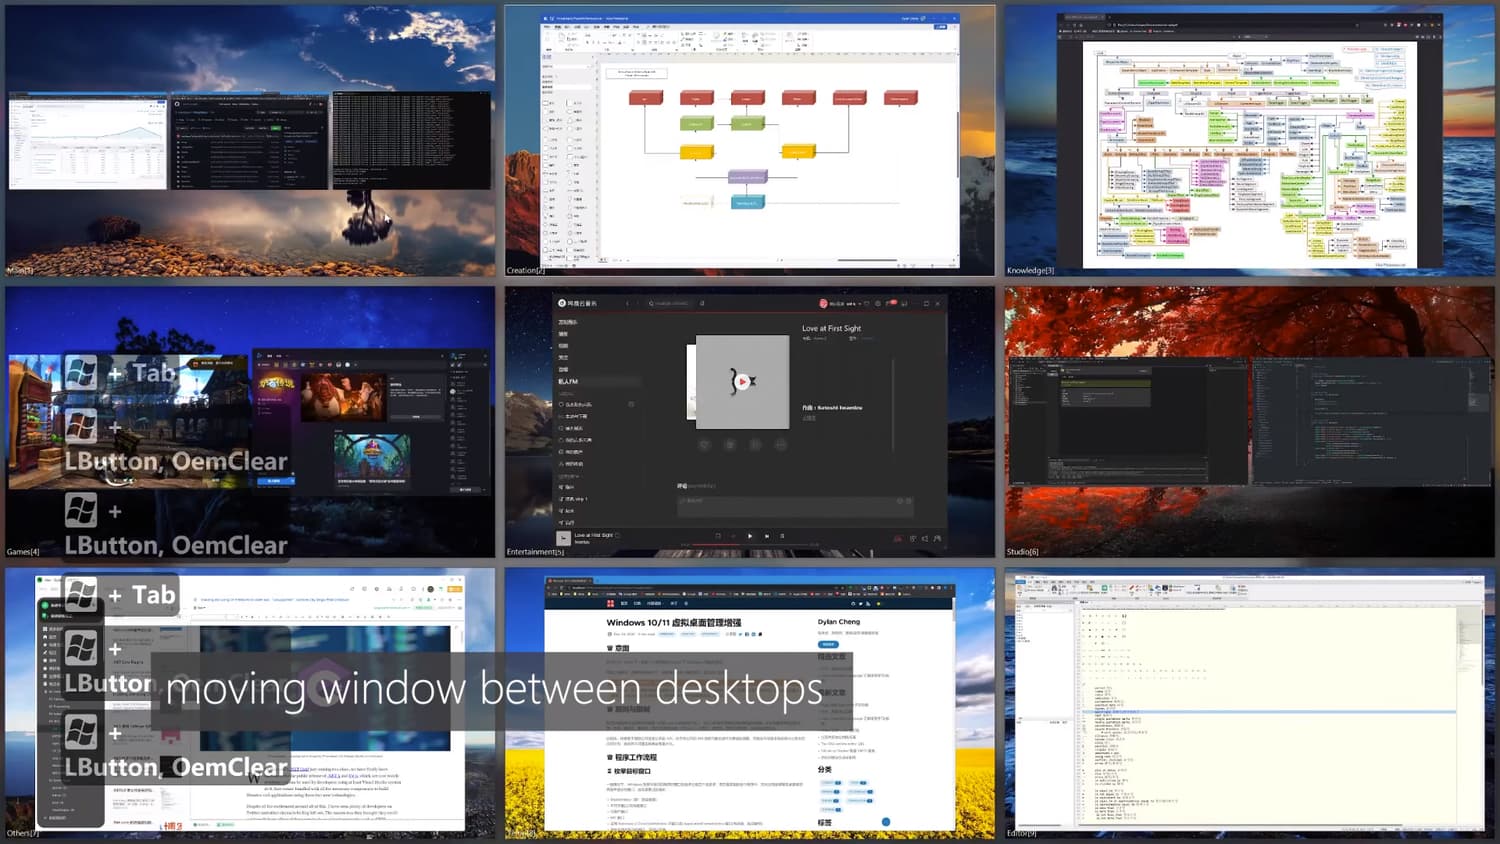This screenshot has height=844, width=1500.
Task: Click the red grid logo in blog navbar
Action: point(610,603)
